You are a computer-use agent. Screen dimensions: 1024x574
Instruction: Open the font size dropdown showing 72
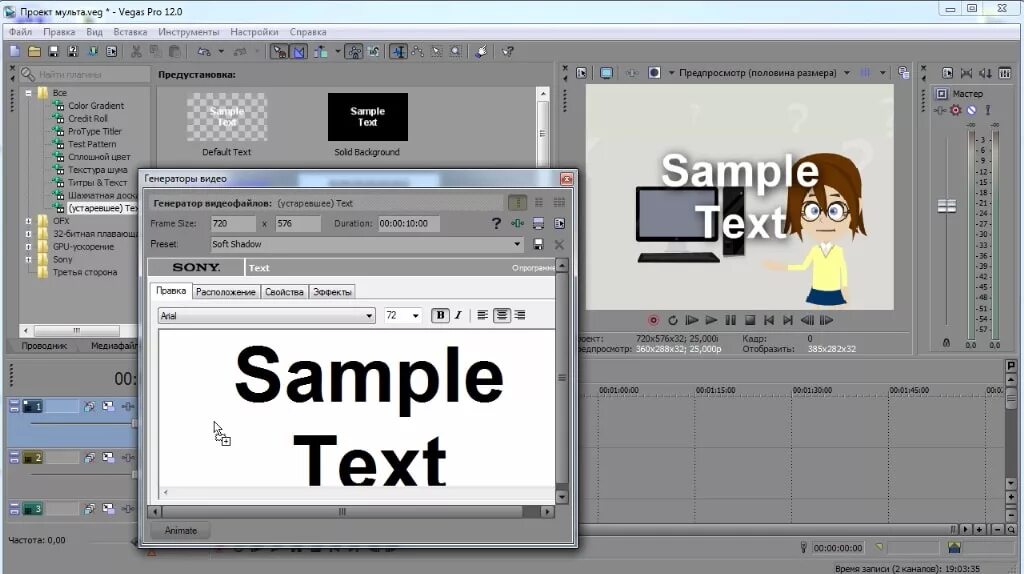402,315
